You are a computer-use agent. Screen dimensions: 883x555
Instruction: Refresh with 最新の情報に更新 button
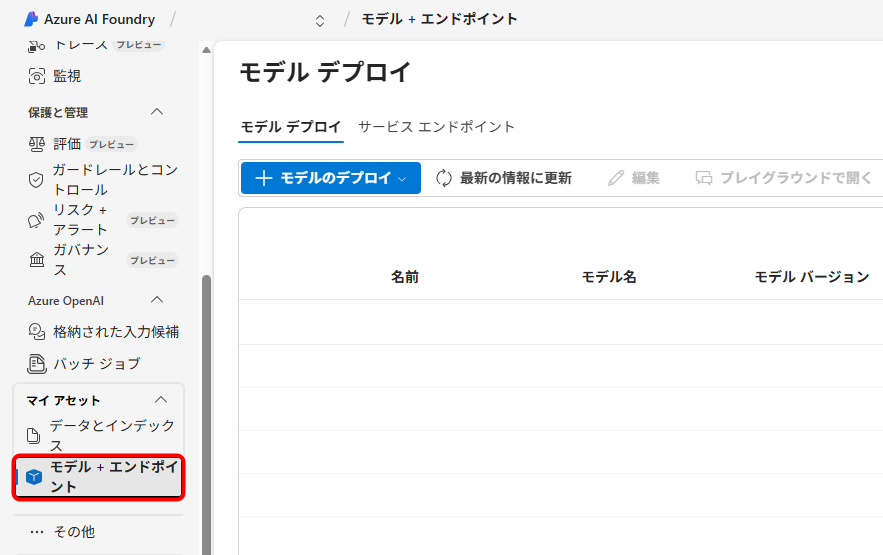click(x=504, y=178)
